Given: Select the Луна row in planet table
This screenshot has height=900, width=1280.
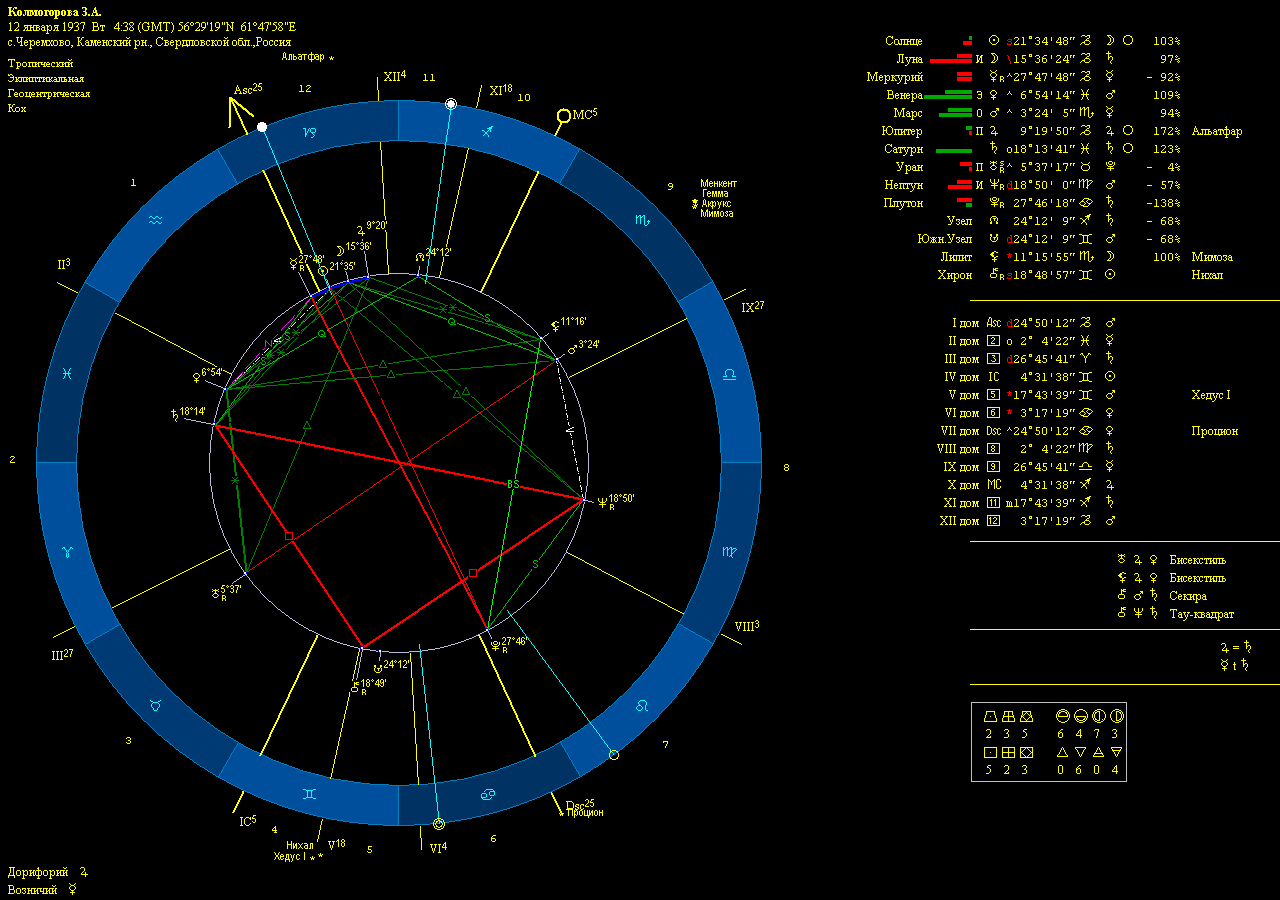Looking at the screenshot, I should [x=1038, y=59].
